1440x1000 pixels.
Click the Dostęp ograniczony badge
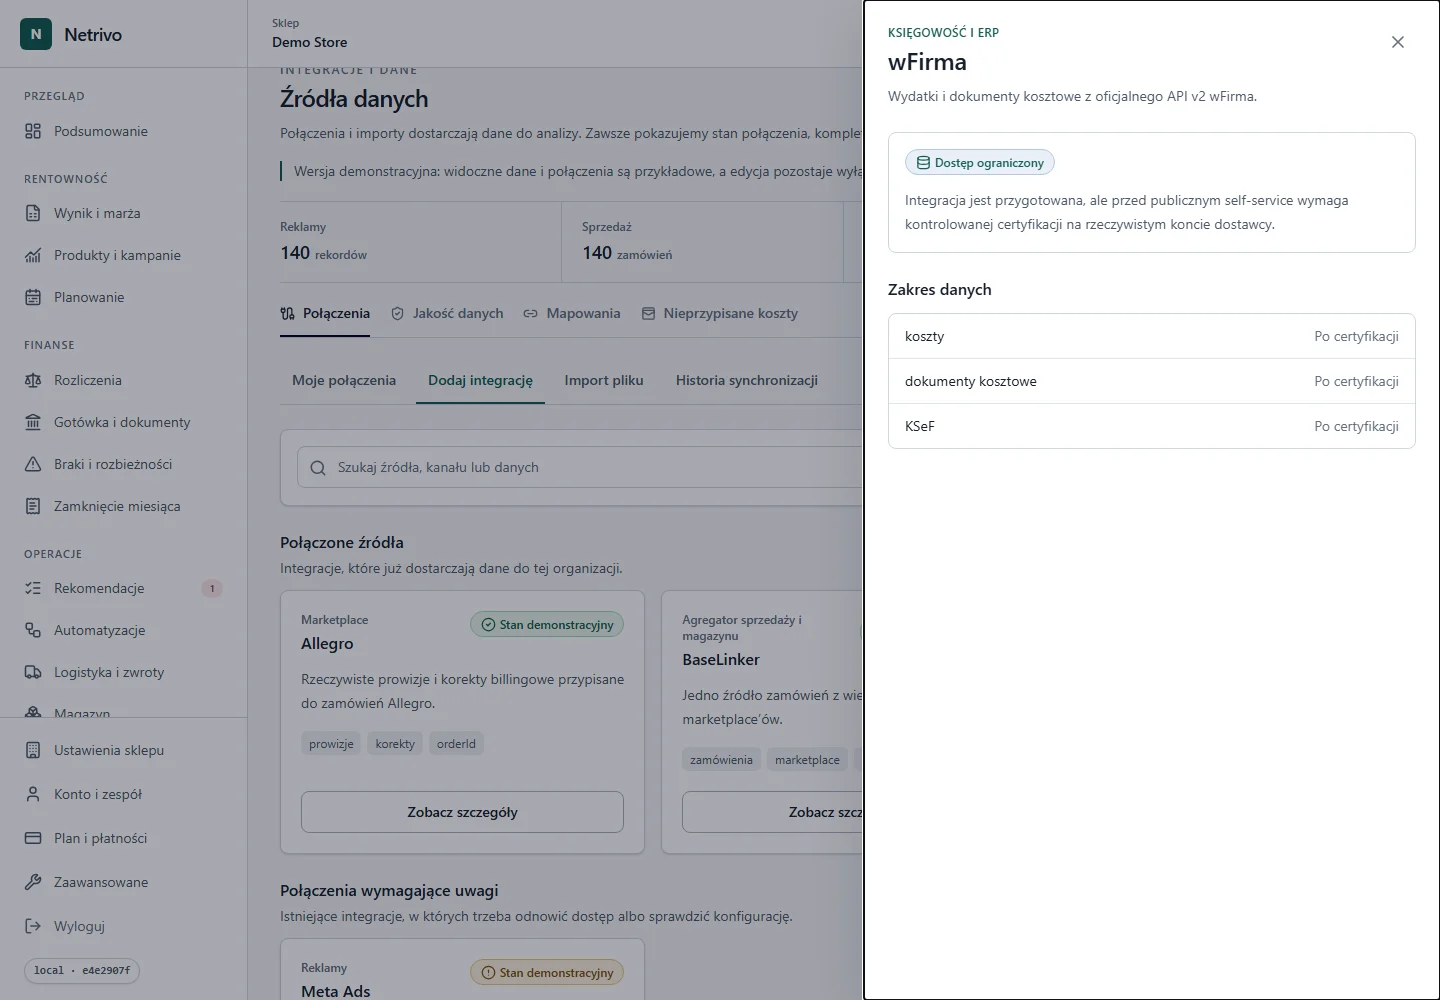tap(980, 162)
